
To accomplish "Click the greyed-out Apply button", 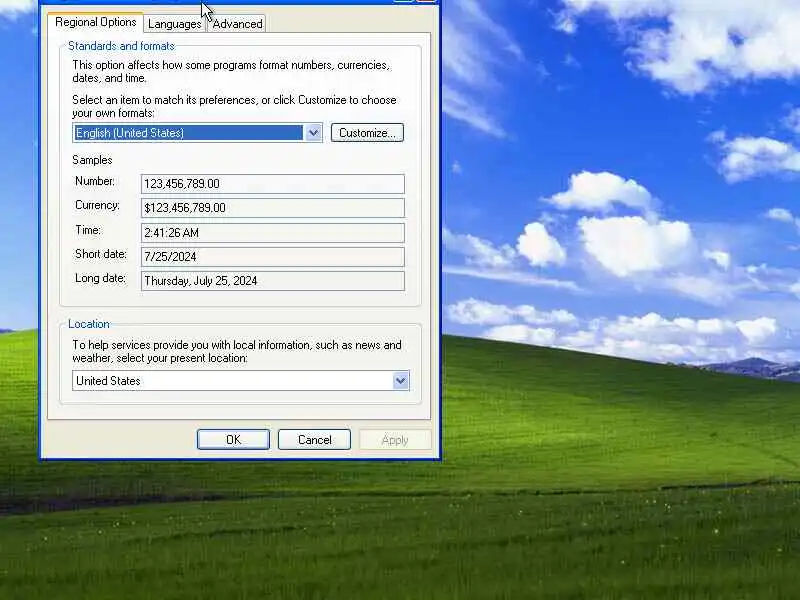I will pos(395,440).
